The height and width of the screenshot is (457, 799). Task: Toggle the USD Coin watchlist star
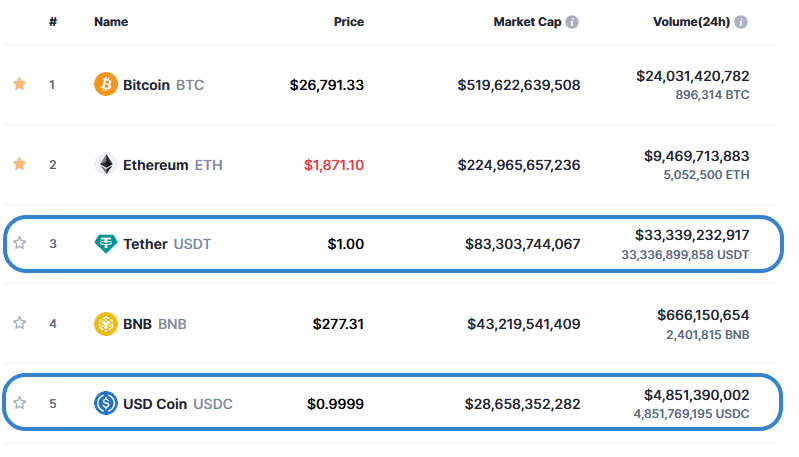click(x=19, y=404)
